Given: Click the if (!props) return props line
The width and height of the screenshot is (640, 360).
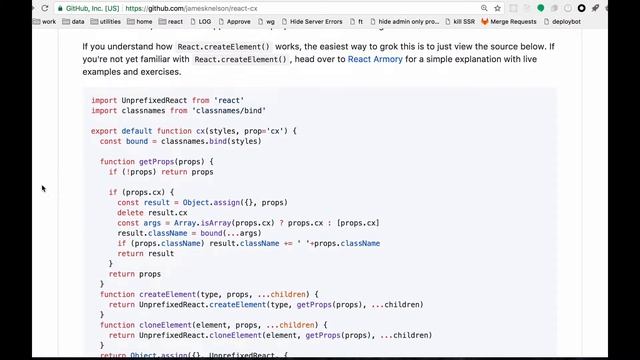Looking at the screenshot, I should (161, 172).
